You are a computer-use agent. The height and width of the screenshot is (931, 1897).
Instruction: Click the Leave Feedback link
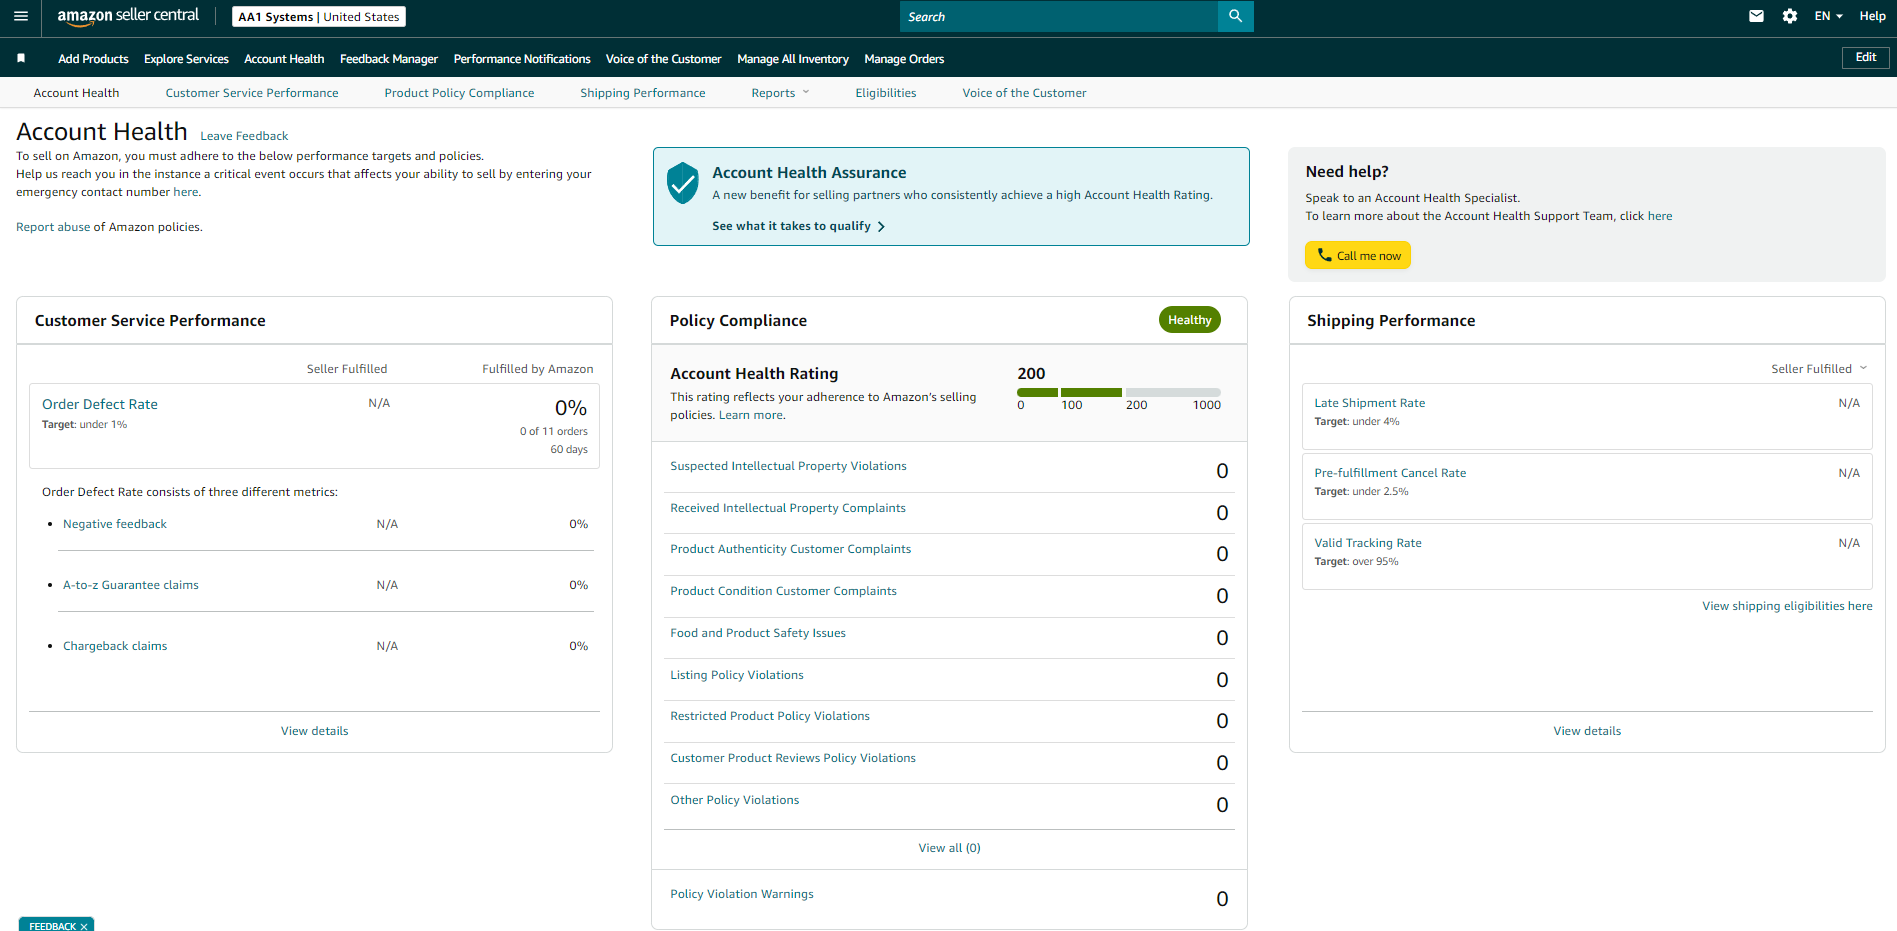(x=244, y=136)
